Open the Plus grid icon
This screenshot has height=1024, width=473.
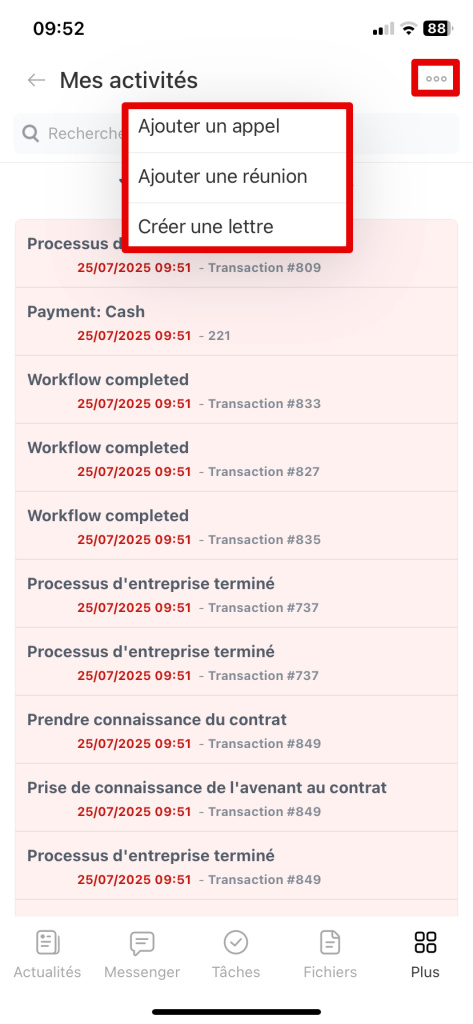(x=425, y=943)
